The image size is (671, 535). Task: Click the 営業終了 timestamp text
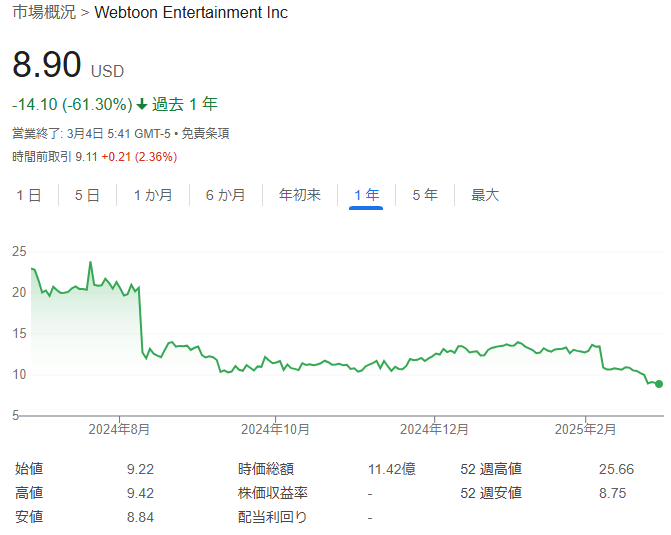91,134
